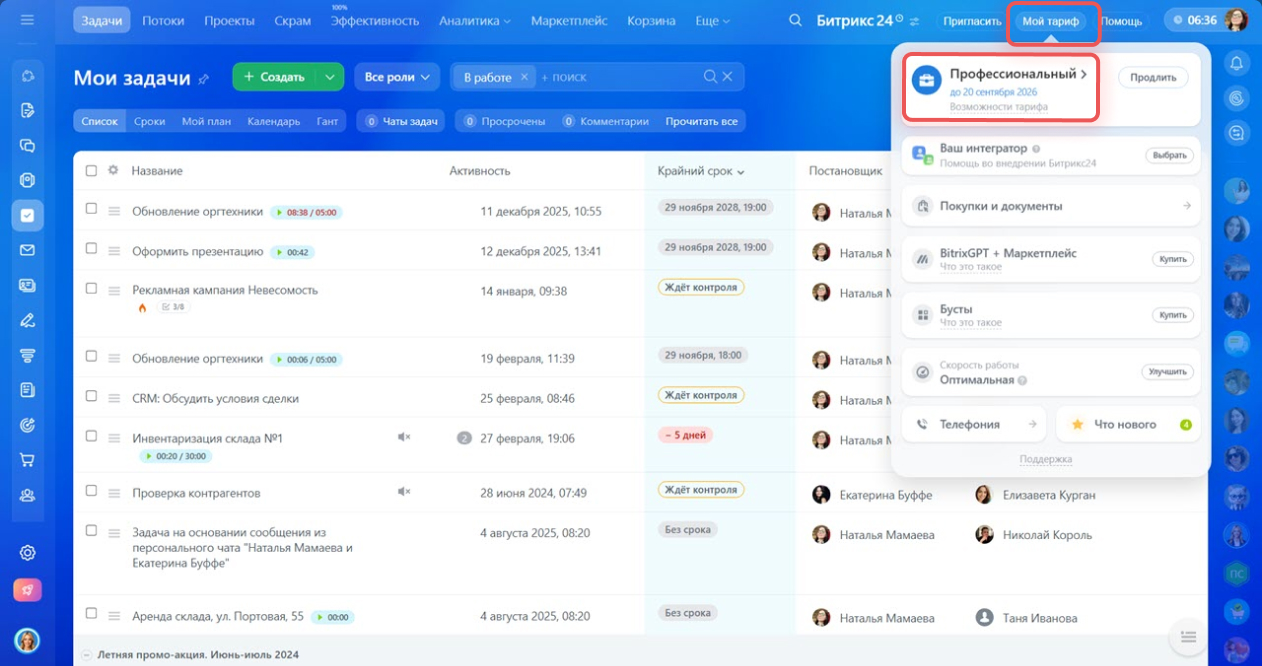
Task: Switch to the Гант view tab
Action: [x=327, y=121]
